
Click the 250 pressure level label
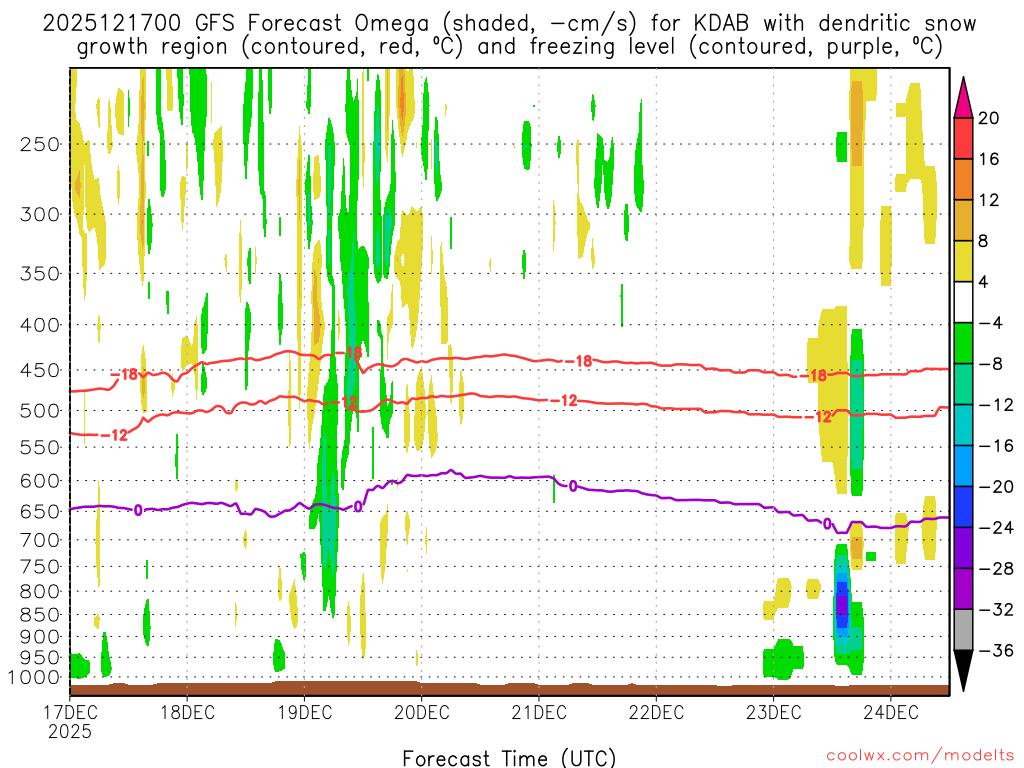40,144
